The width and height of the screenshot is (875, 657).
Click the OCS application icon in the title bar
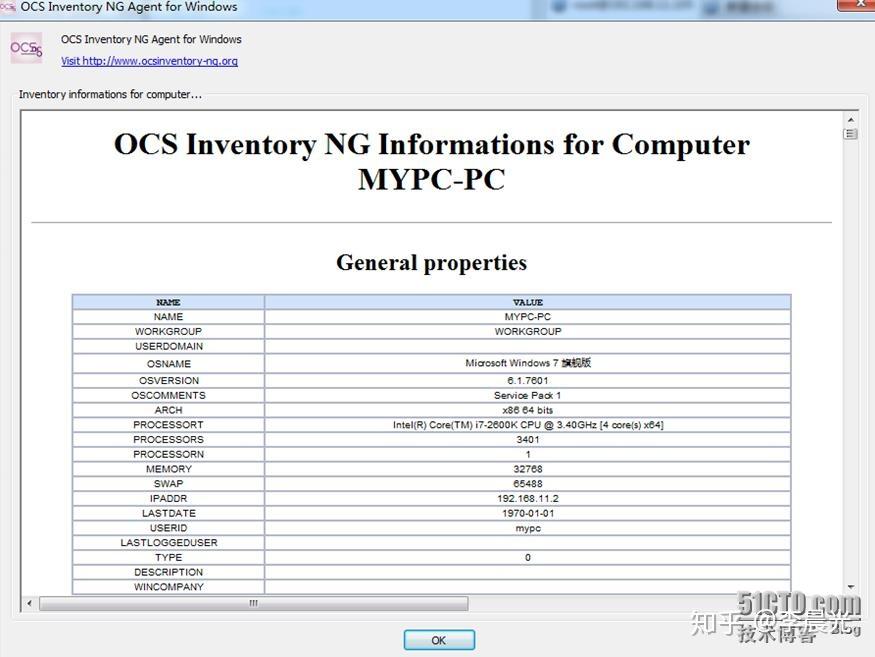tap(9, 7)
